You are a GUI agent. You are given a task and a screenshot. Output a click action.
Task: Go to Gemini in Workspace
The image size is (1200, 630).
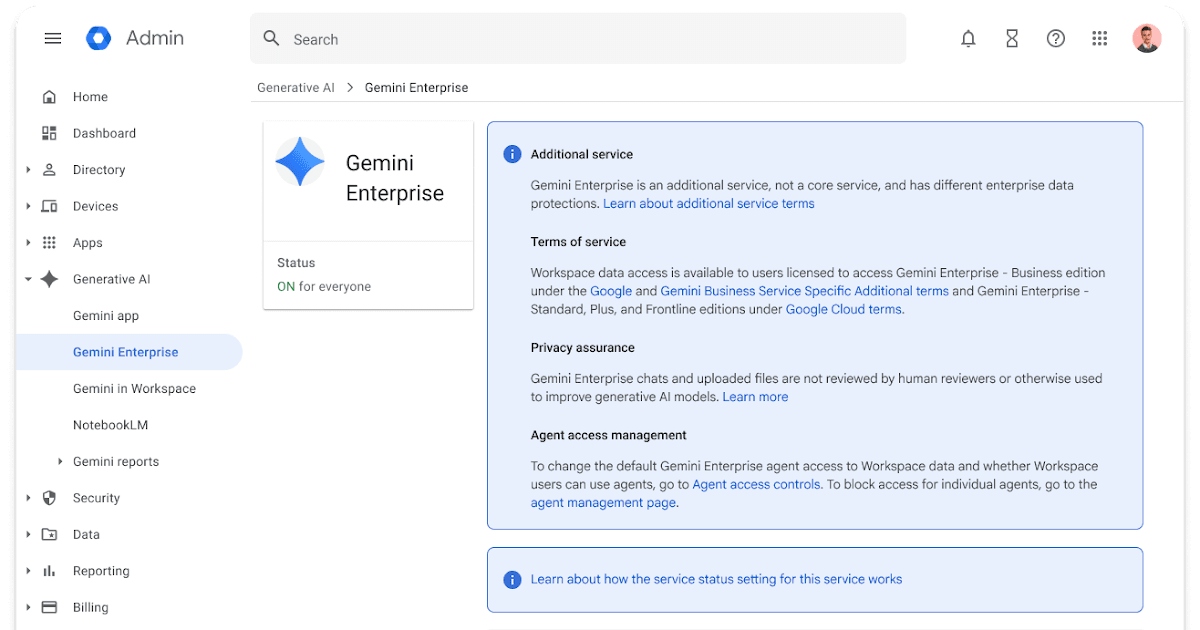click(x=134, y=389)
